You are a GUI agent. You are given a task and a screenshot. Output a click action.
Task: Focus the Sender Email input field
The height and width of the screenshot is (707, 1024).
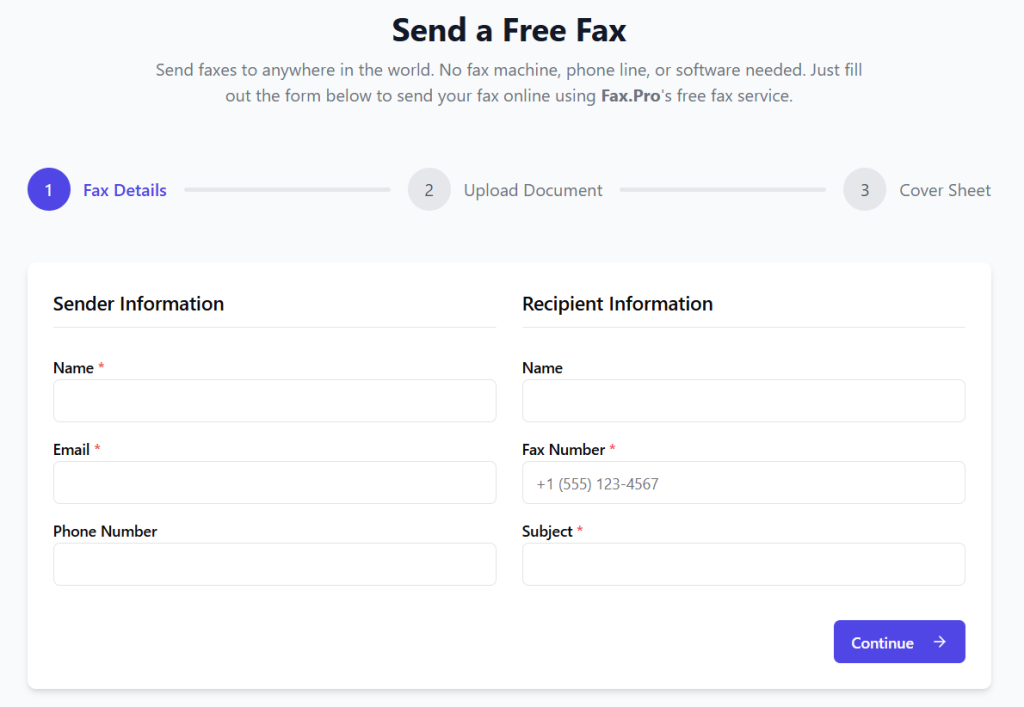pyautogui.click(x=275, y=482)
